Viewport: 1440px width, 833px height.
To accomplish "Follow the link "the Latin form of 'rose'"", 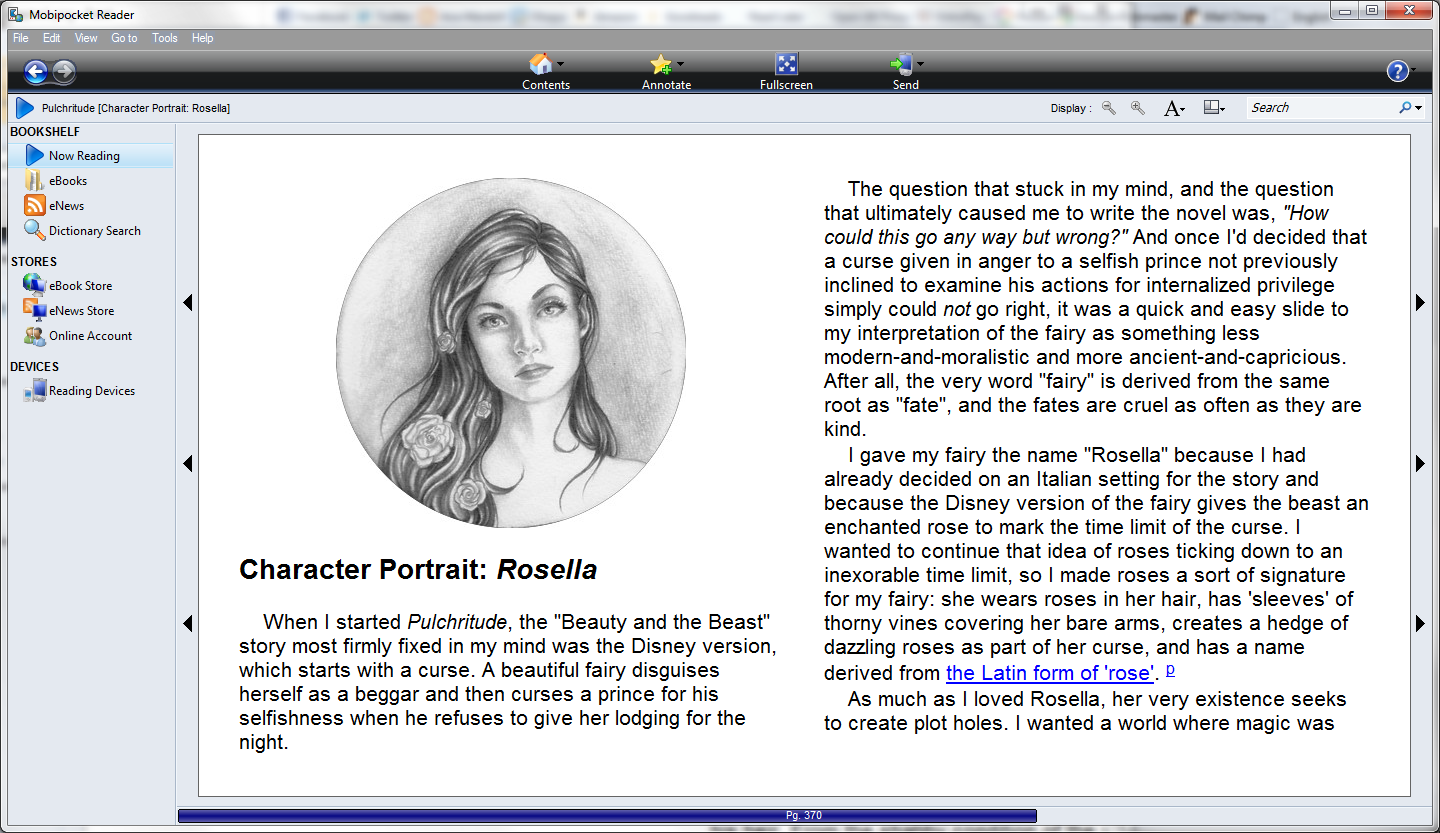I will pyautogui.click(x=1050, y=672).
